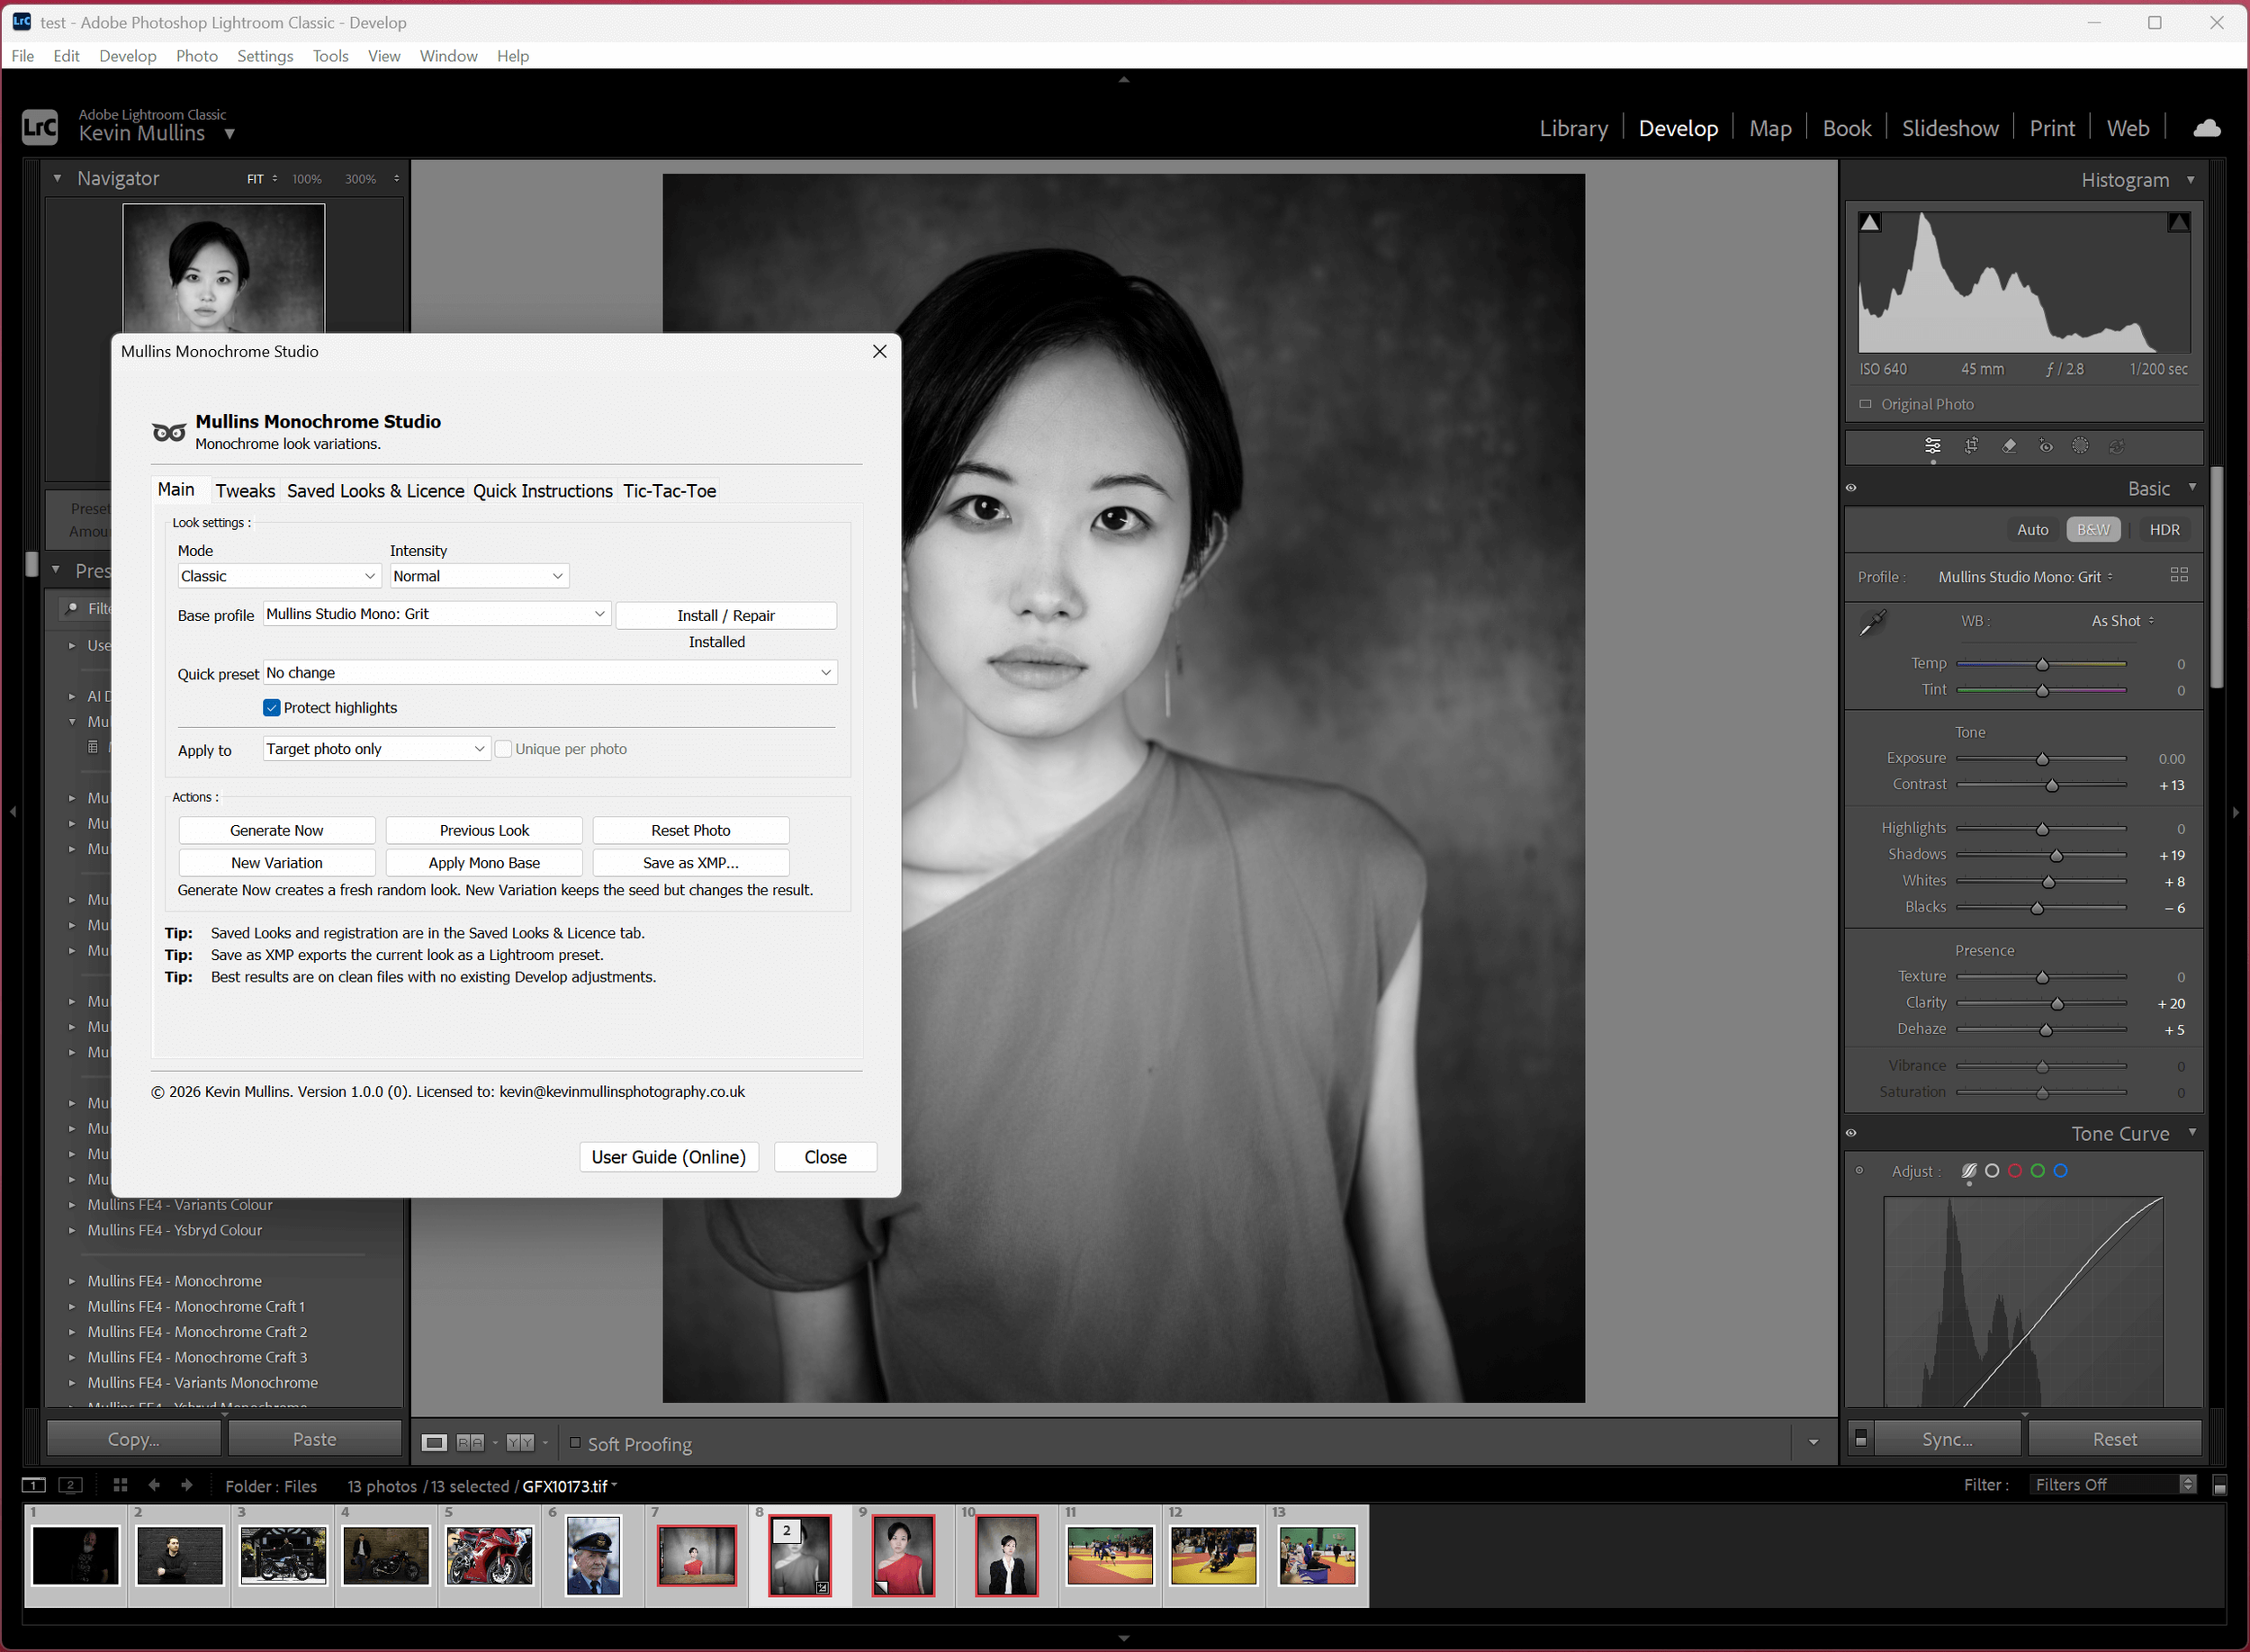
Task: Enable the Unique per photo checkbox
Action: tap(503, 748)
